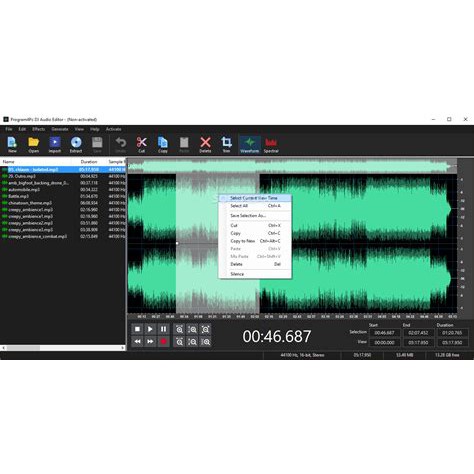Viewport: 474px width, 474px height.
Task: Choose Copy to New in context menu
Action: 255,241
